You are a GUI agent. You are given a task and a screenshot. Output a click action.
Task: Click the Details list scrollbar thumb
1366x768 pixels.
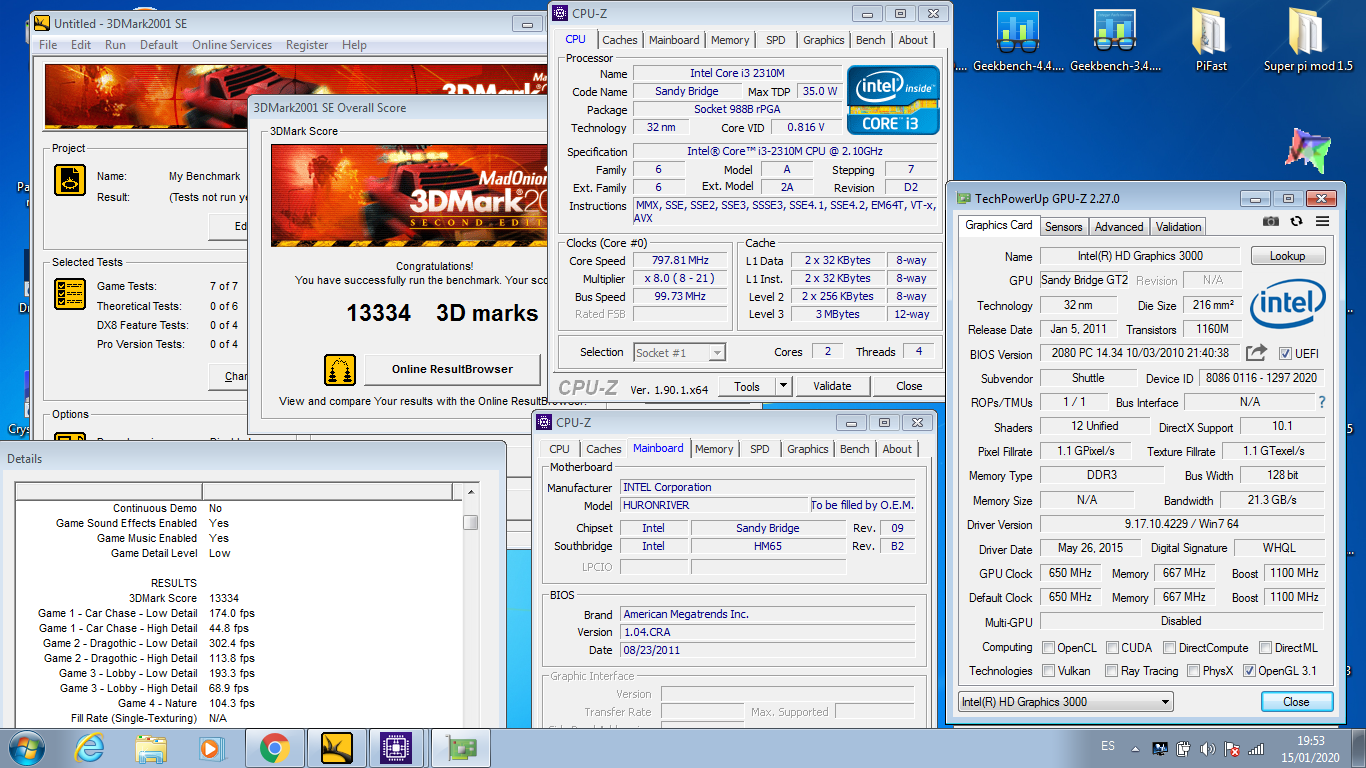(x=470, y=523)
